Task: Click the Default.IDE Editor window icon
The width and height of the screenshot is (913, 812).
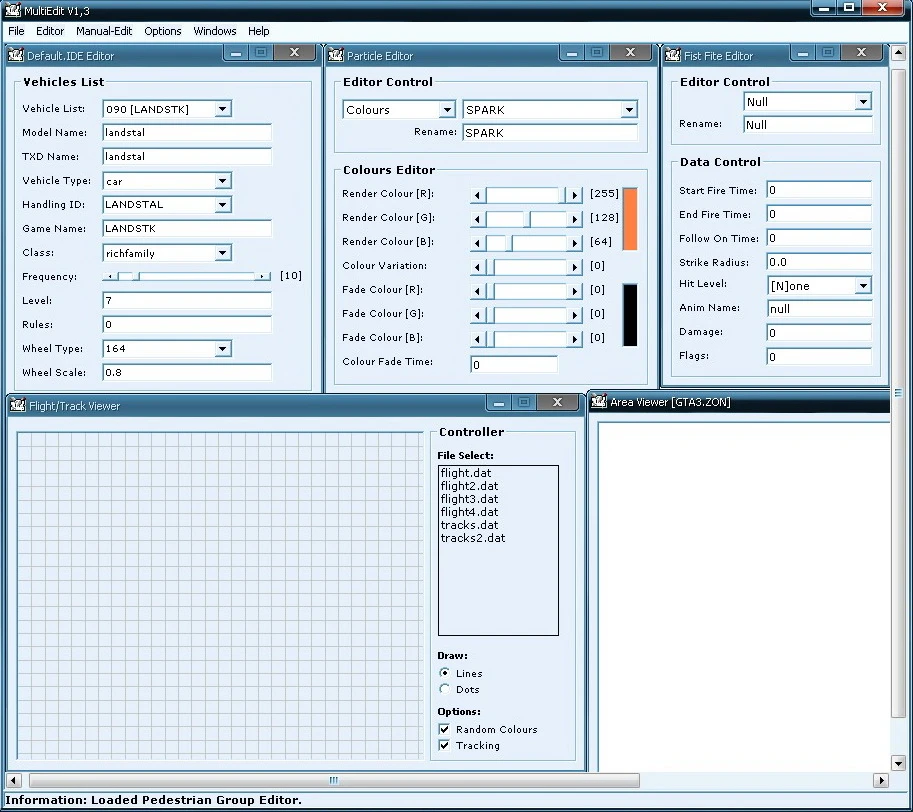Action: coord(16,55)
